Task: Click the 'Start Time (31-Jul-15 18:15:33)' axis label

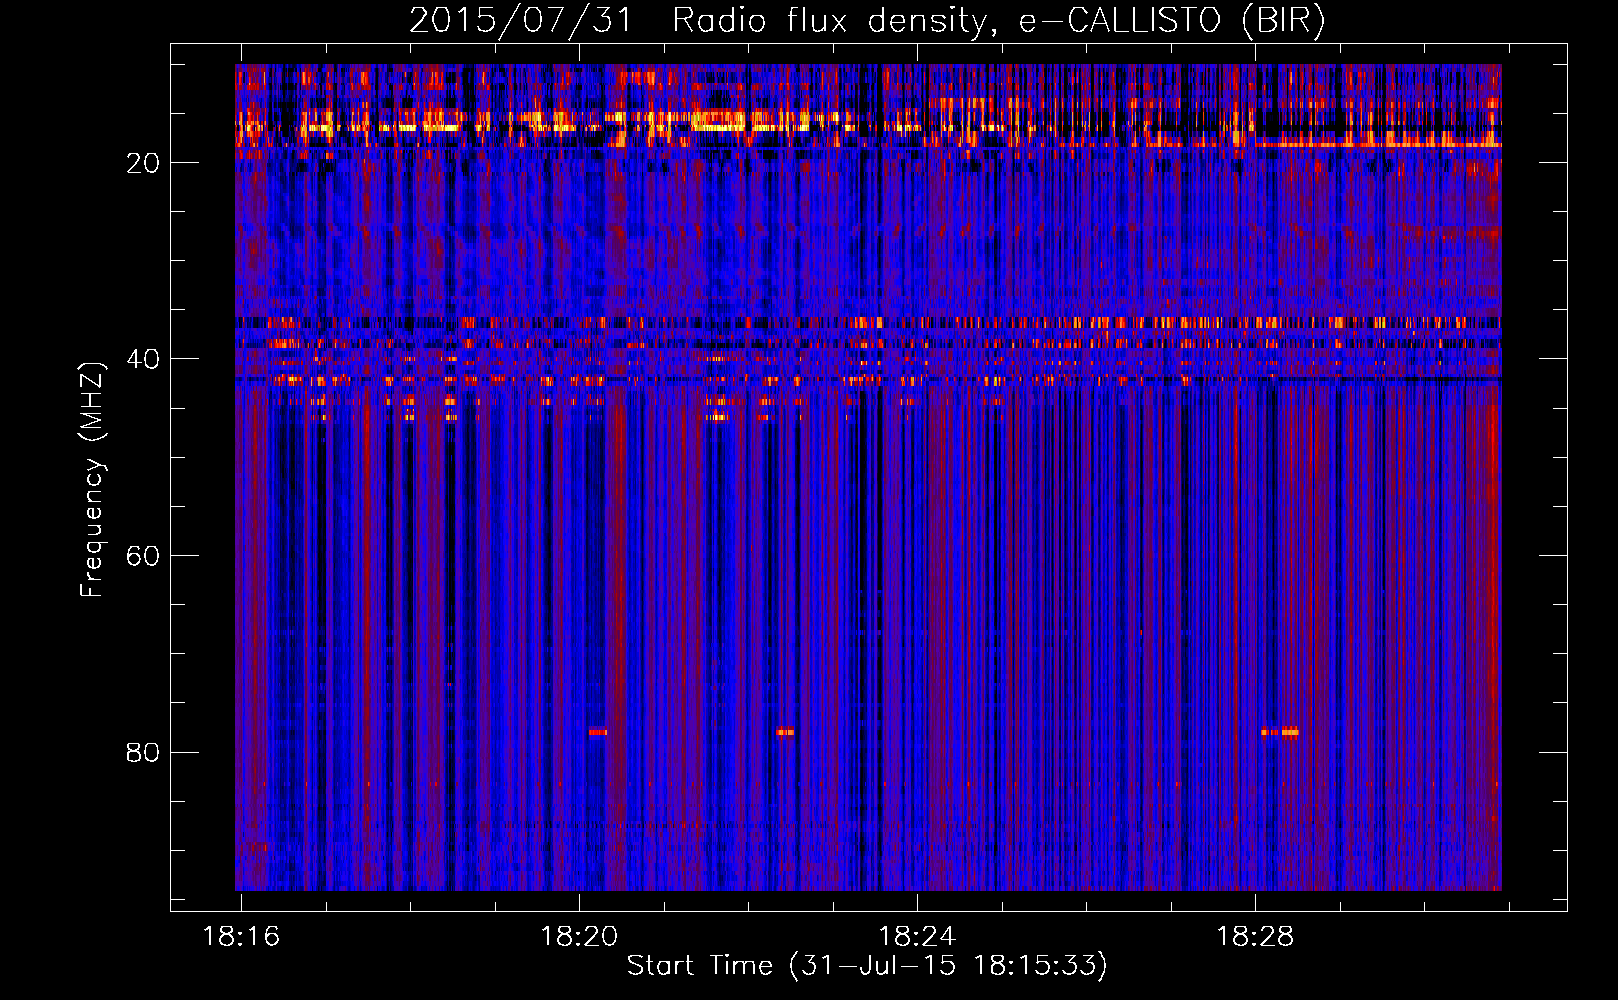Action: tap(867, 966)
